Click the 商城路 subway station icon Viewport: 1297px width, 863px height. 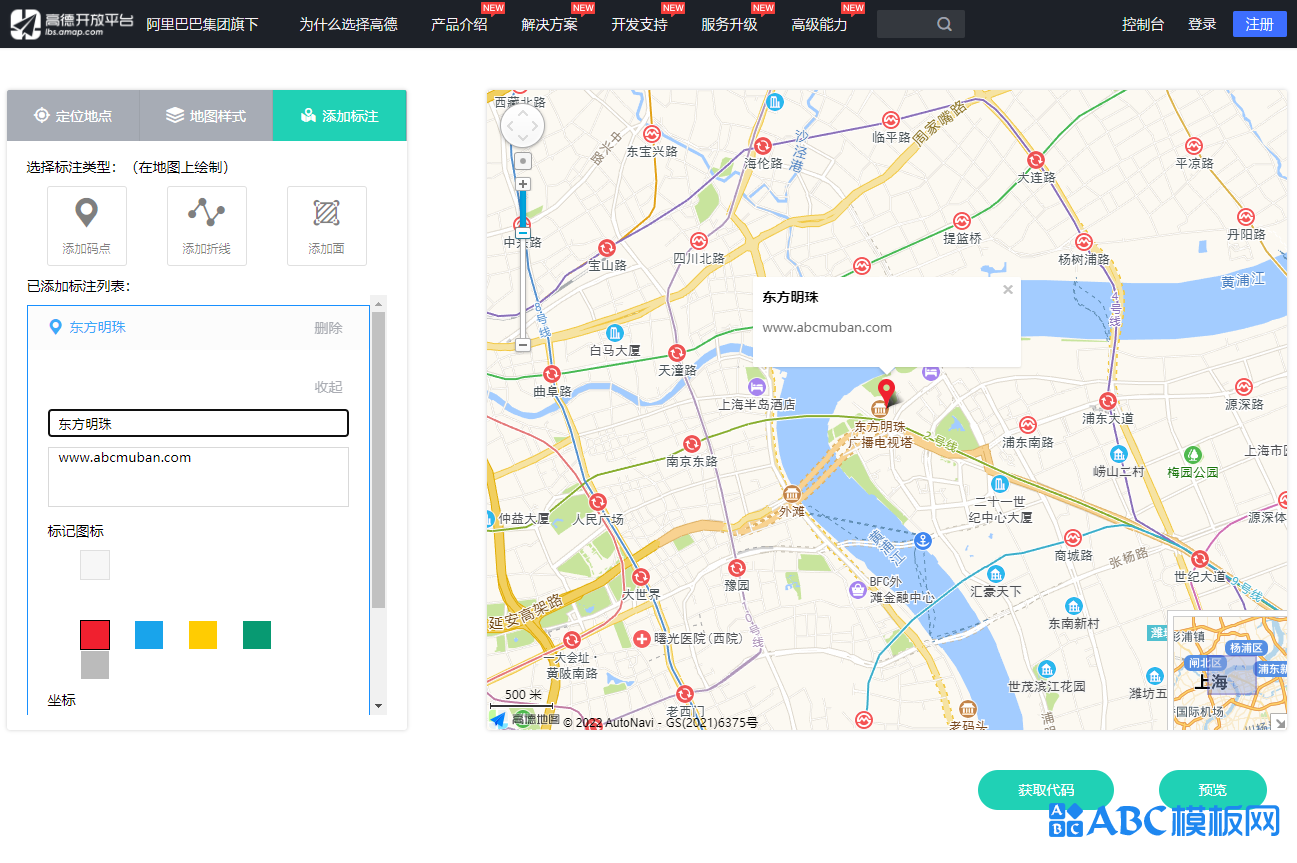pyautogui.click(x=1073, y=538)
